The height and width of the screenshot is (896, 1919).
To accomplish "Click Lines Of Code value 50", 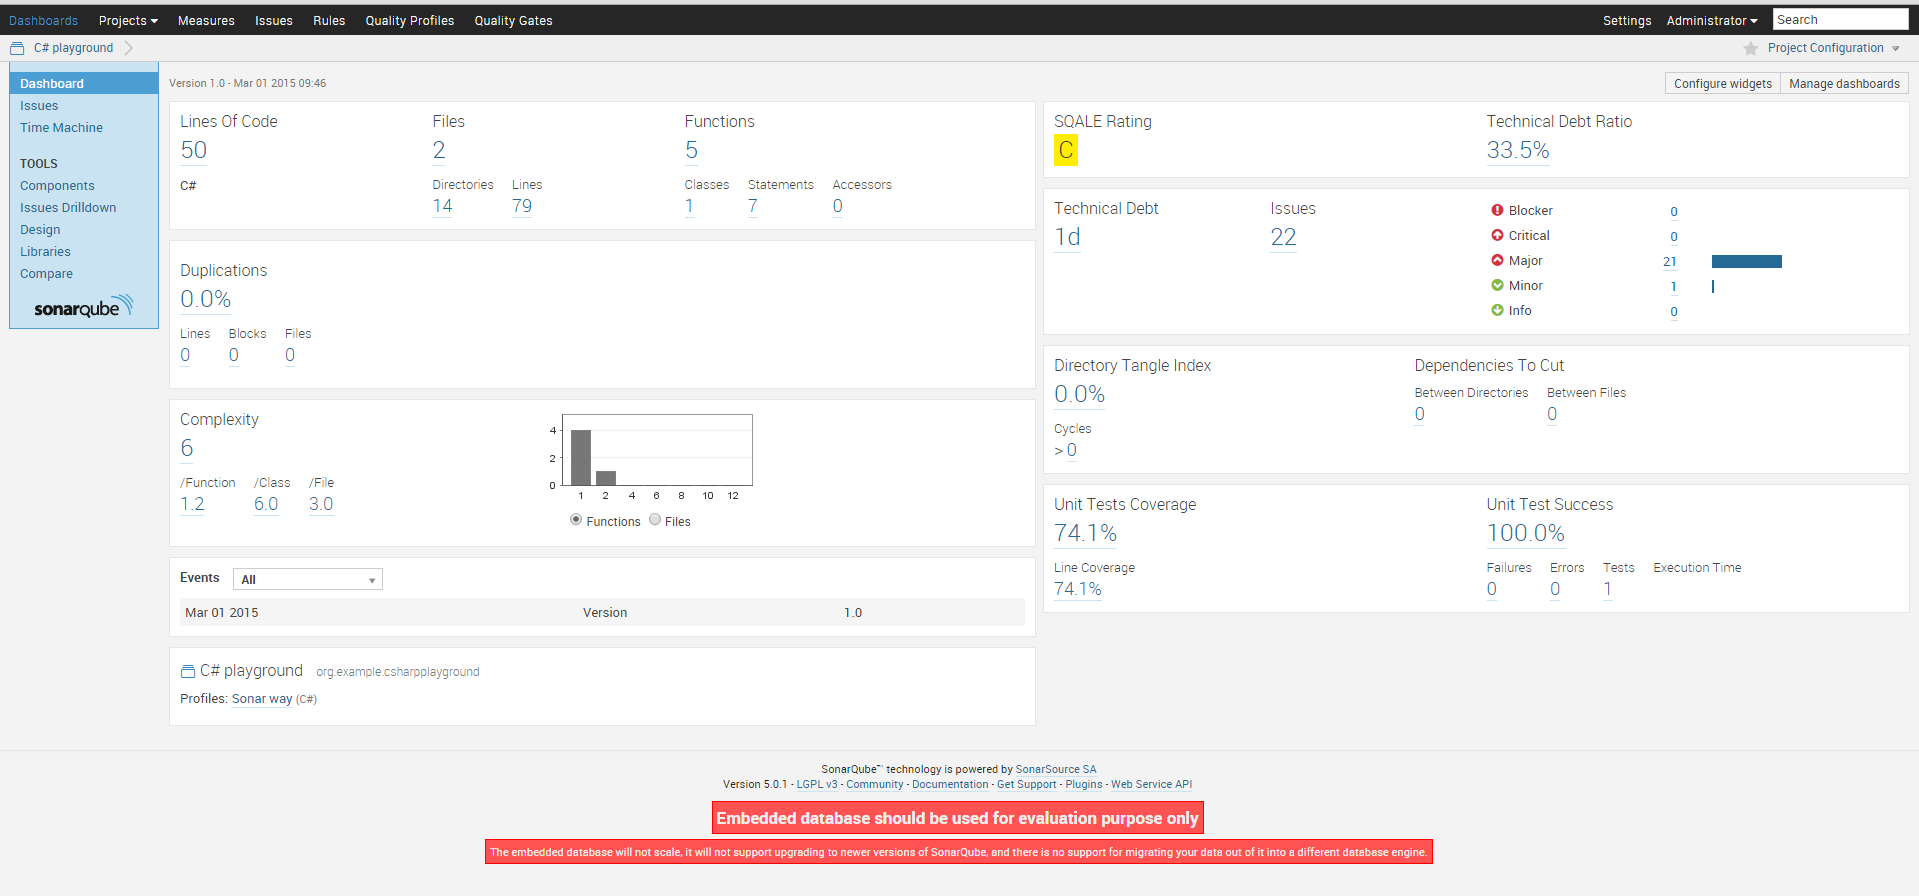I will pyautogui.click(x=194, y=150).
